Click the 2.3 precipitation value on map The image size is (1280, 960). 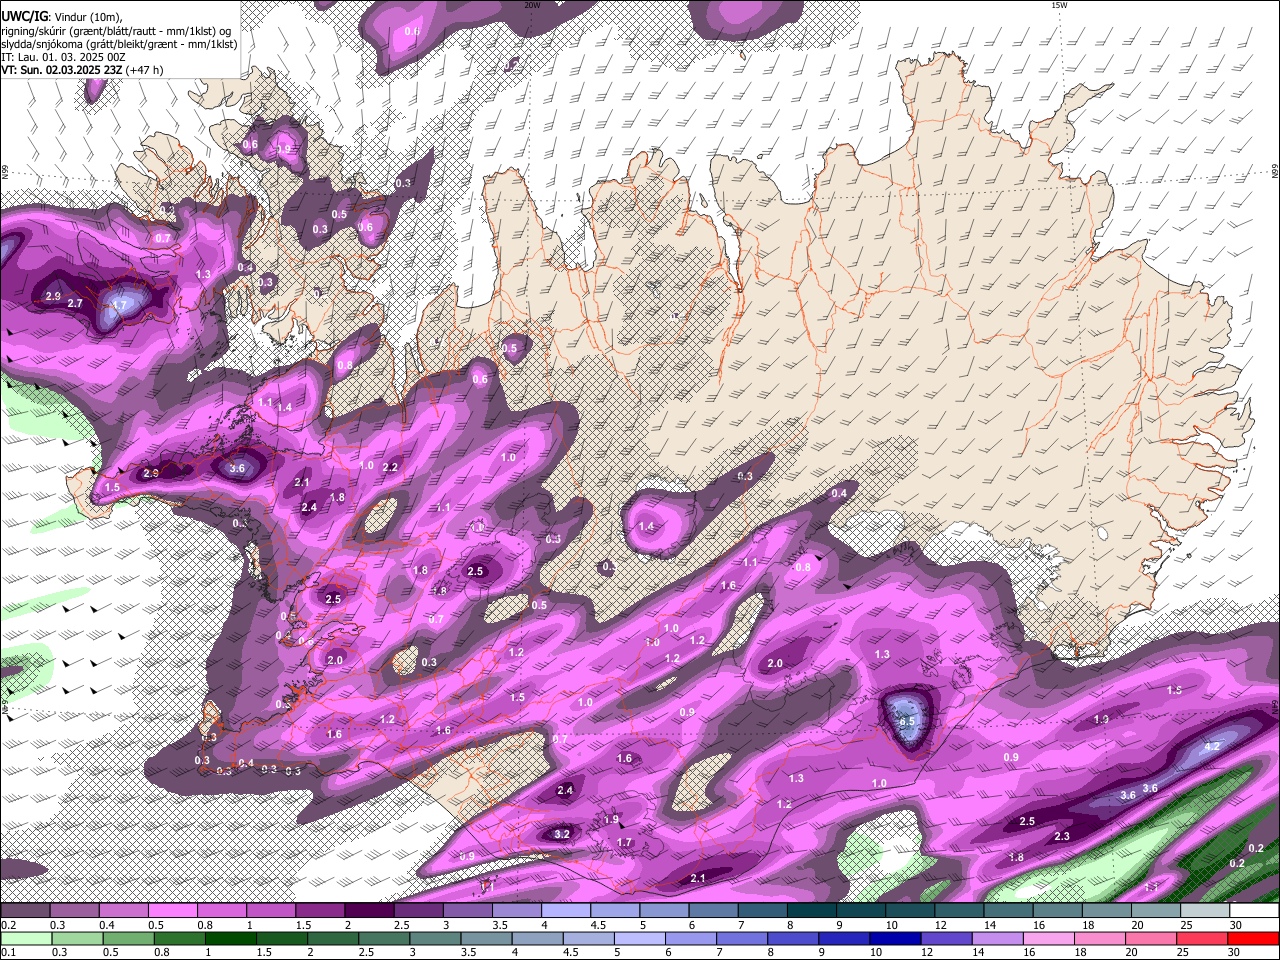coord(1062,836)
